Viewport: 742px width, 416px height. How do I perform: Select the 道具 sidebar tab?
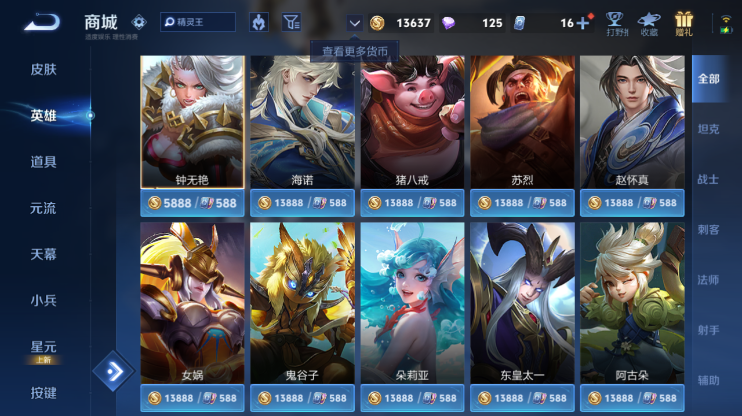pyautogui.click(x=44, y=162)
